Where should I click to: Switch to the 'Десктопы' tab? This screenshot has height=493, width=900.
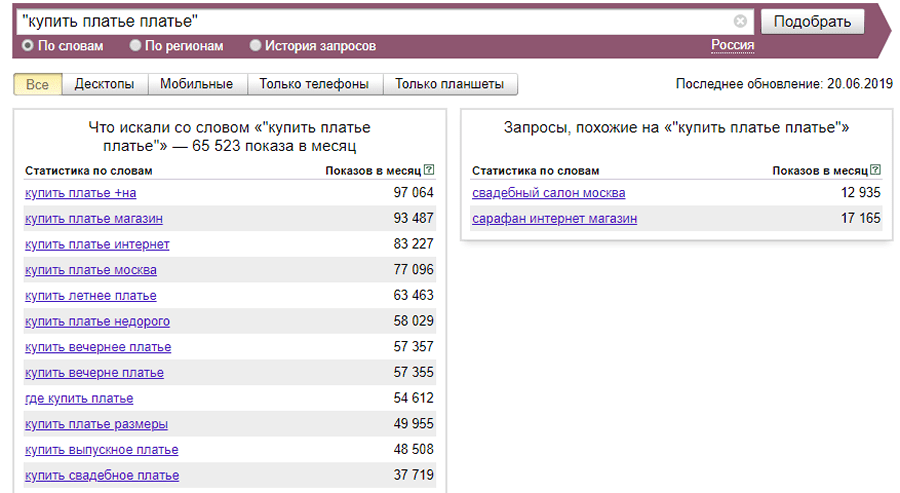[104, 84]
